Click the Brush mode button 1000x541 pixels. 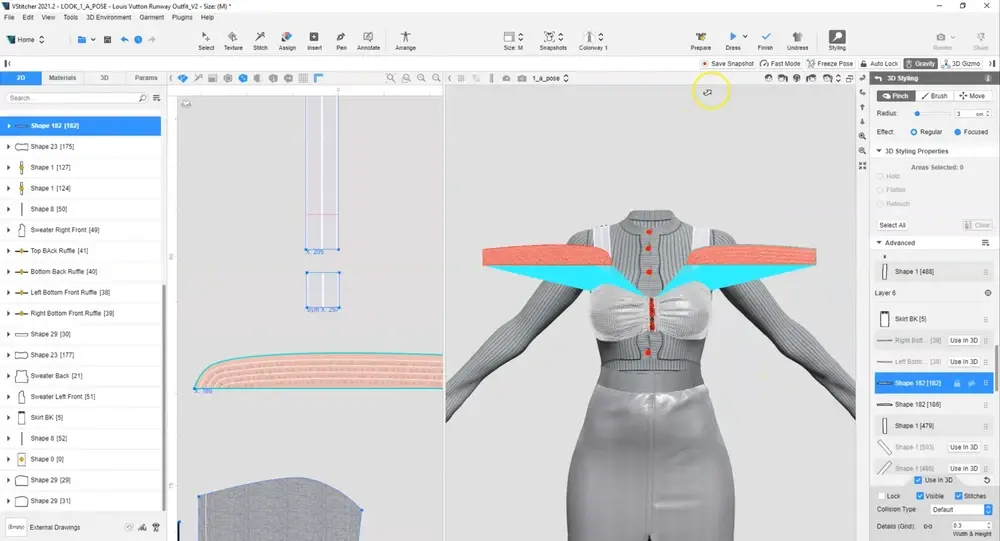pyautogui.click(x=935, y=96)
